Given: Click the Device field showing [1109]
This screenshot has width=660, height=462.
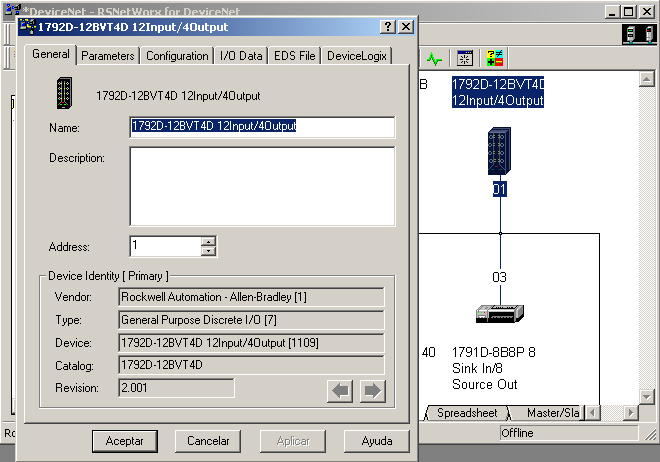Looking at the screenshot, I should (251, 343).
